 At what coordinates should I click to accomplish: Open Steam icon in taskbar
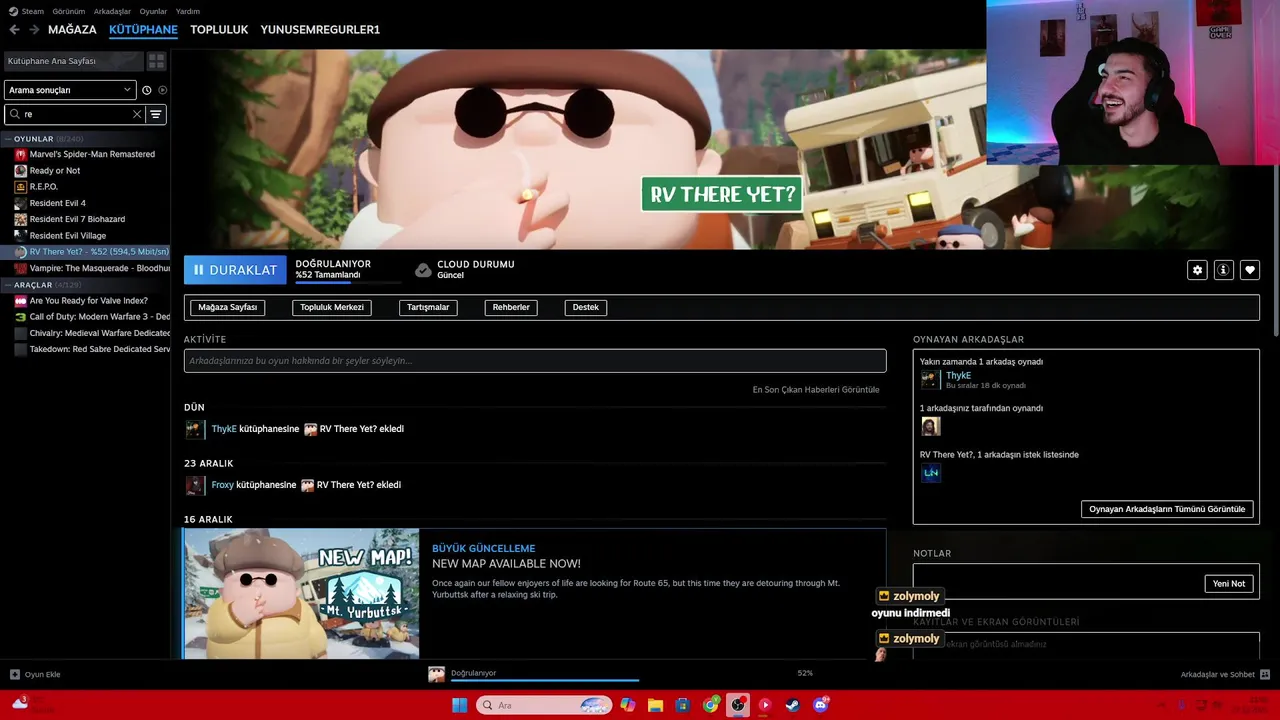click(x=793, y=705)
